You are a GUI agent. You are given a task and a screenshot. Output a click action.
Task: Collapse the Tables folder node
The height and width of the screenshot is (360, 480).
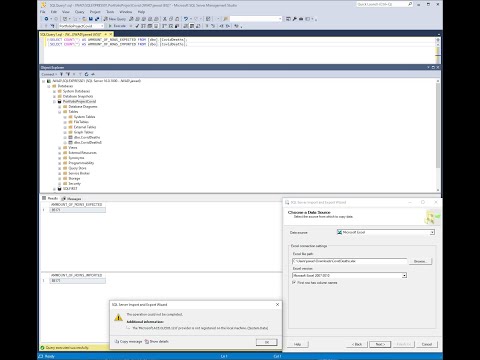click(x=60, y=112)
